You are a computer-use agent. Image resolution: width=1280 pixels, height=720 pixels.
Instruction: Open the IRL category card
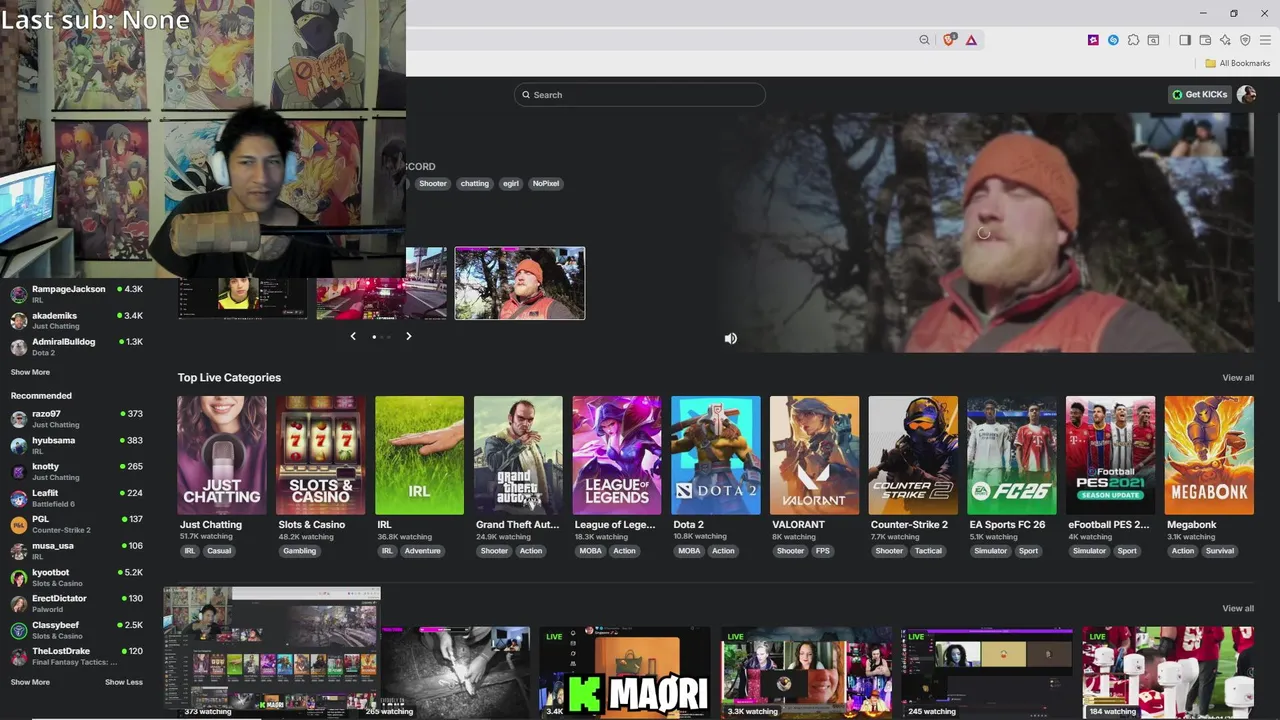click(420, 455)
